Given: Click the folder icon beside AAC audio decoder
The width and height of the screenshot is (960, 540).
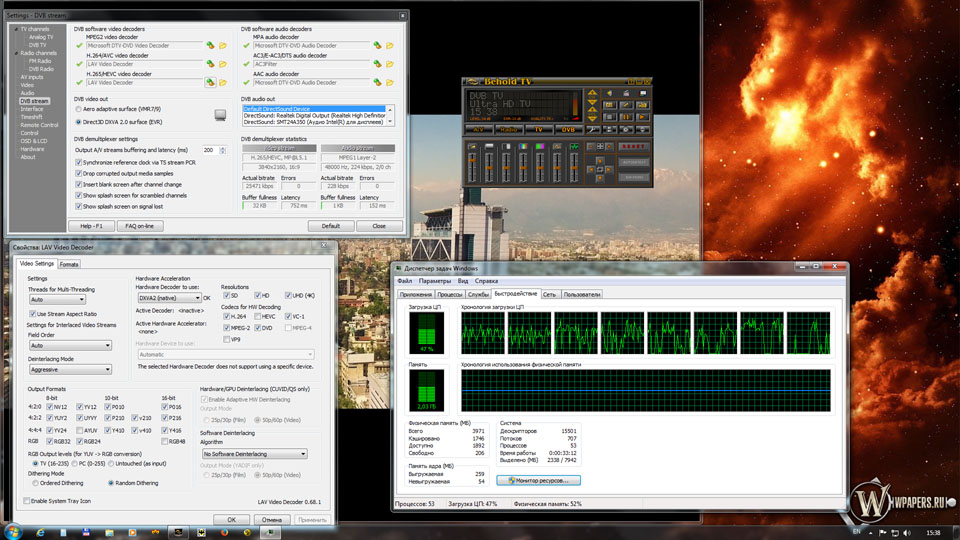Looking at the screenshot, I should (x=391, y=82).
